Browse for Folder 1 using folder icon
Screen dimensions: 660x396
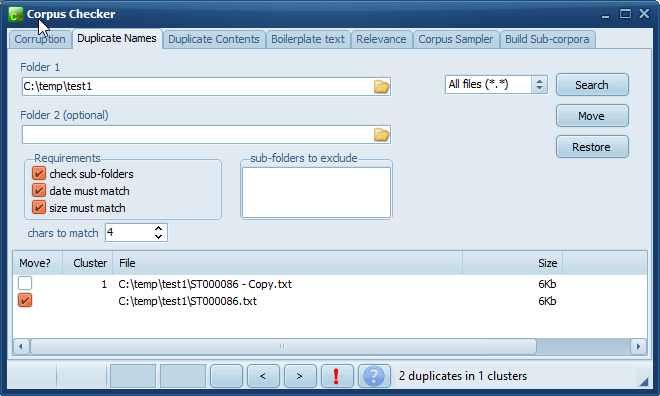tap(381, 87)
